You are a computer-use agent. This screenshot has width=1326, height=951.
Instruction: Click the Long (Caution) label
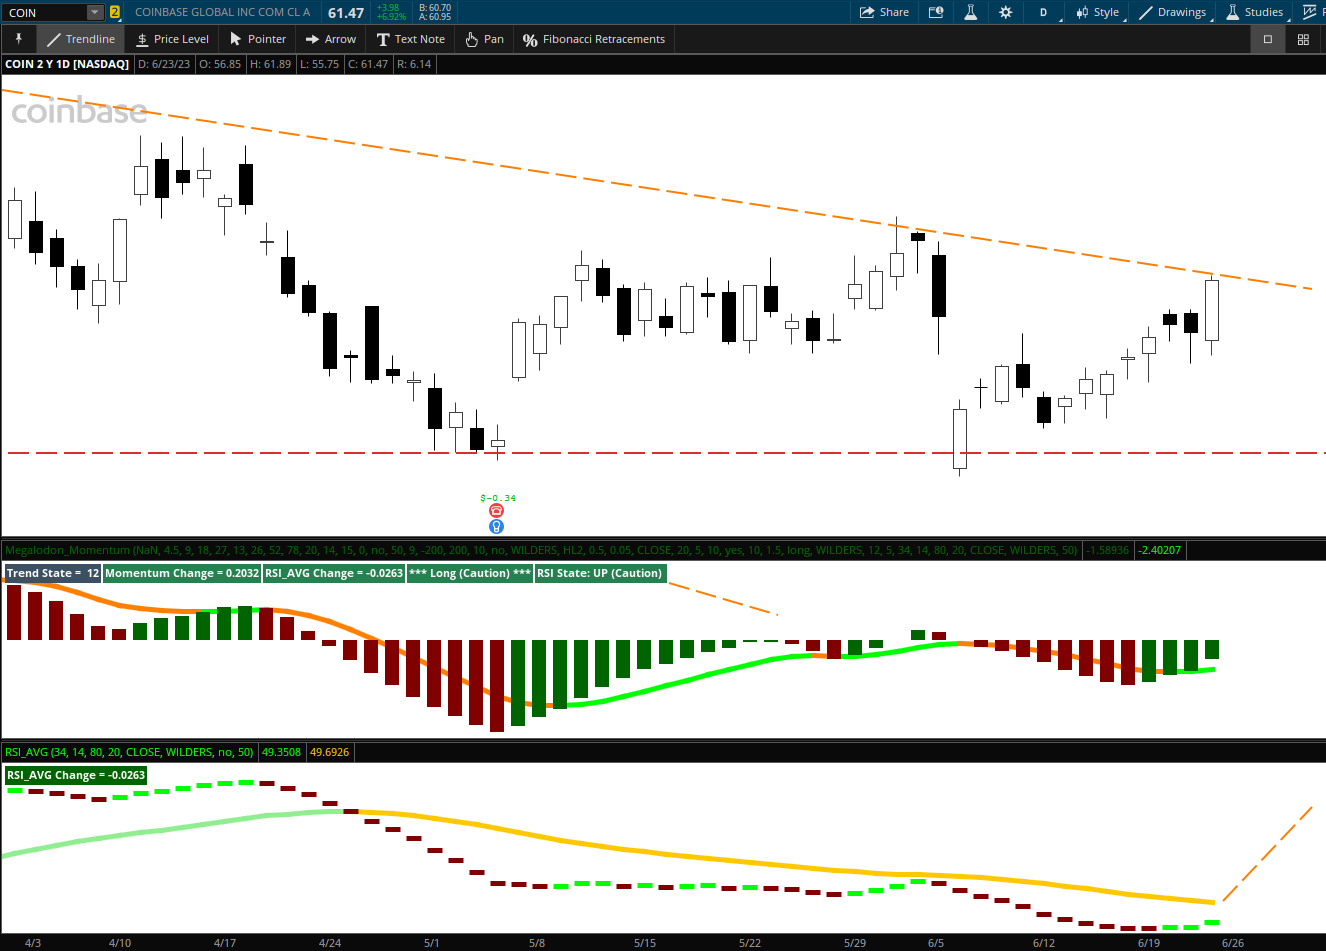coord(470,573)
